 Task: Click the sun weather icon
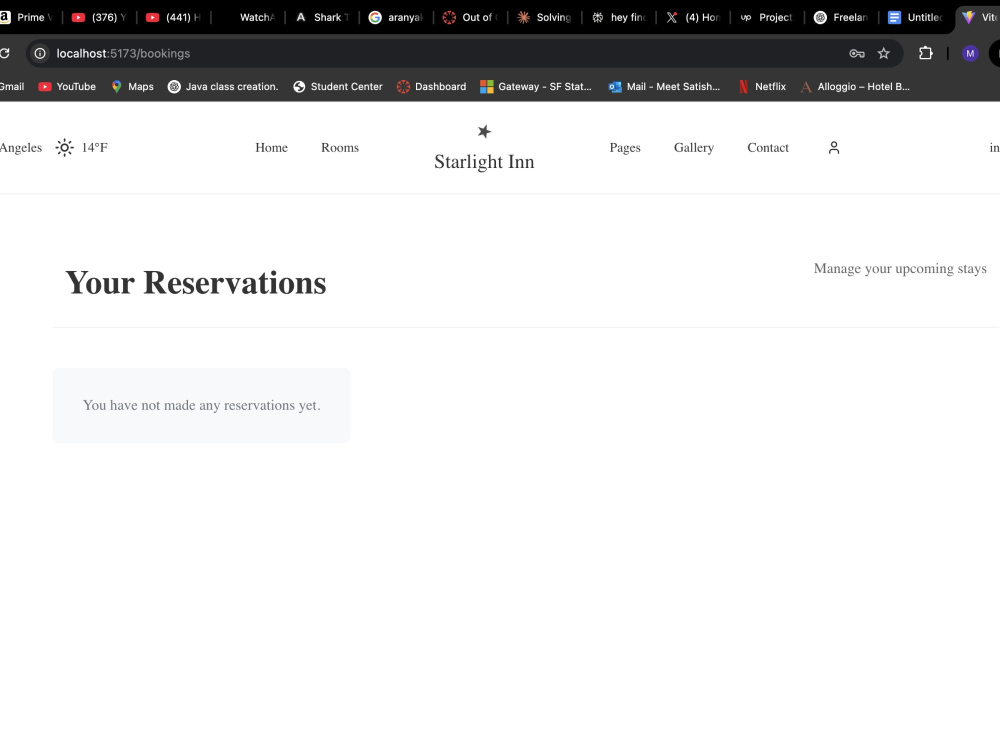coord(64,147)
